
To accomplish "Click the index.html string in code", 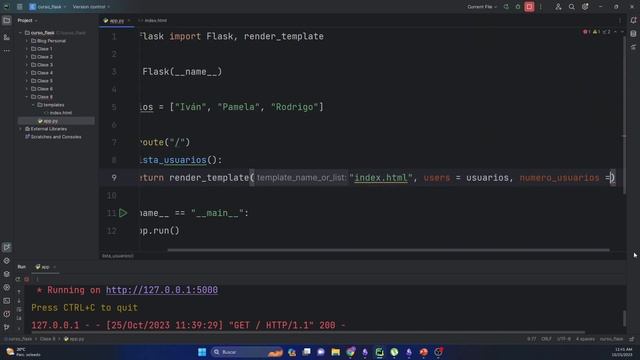I will click(381, 178).
